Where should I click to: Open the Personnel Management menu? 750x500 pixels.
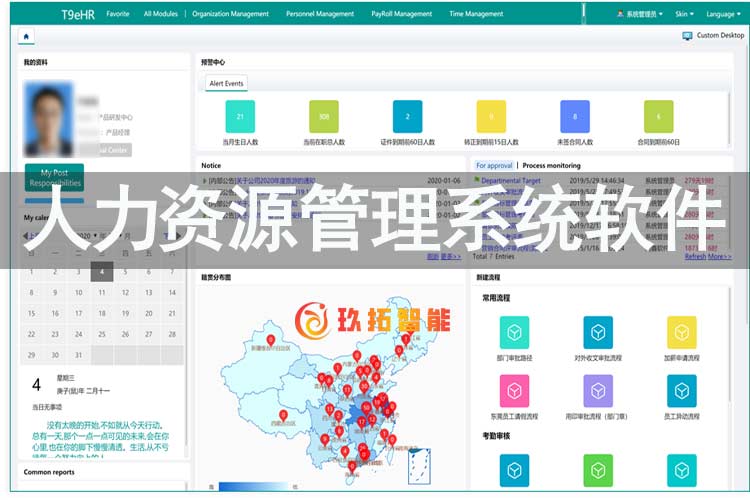pyautogui.click(x=320, y=14)
